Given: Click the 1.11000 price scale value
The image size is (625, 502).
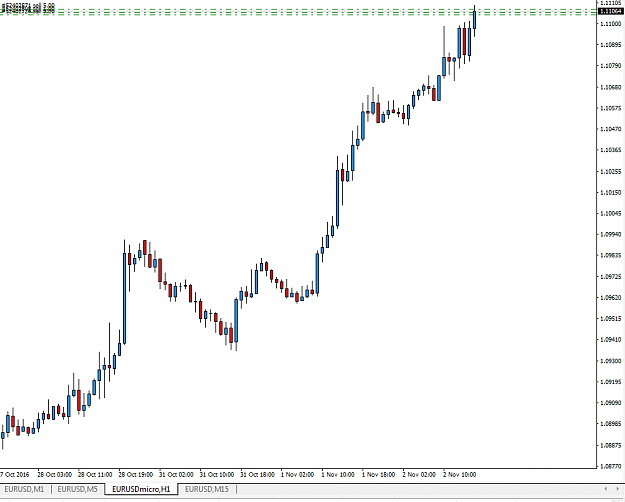Looking at the screenshot, I should click(611, 24).
